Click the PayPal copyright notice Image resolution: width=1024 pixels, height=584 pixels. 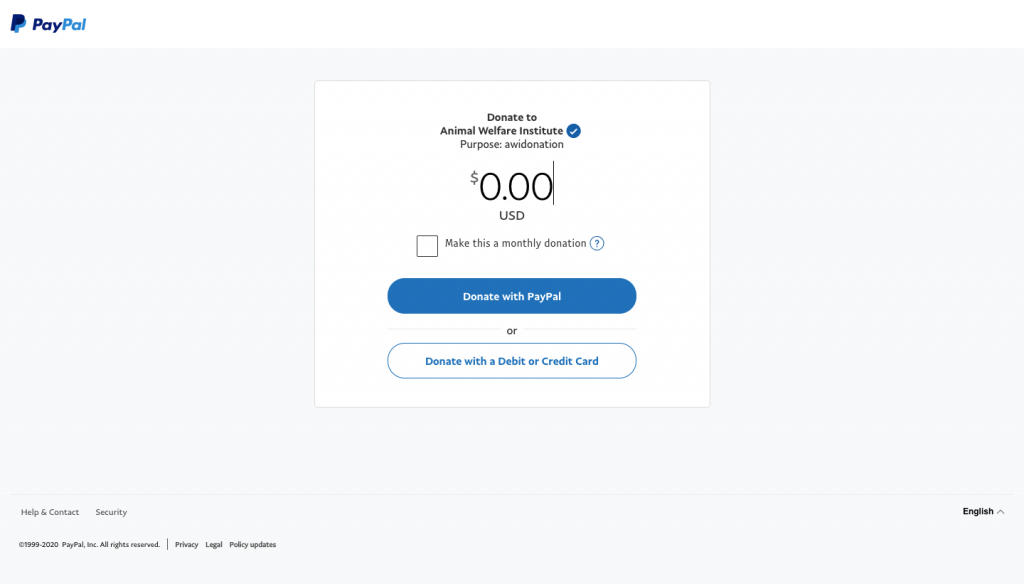point(88,544)
